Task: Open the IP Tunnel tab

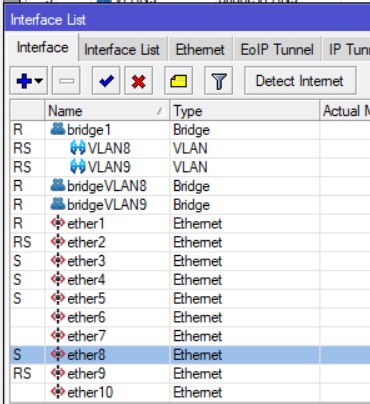Action: tap(347, 50)
